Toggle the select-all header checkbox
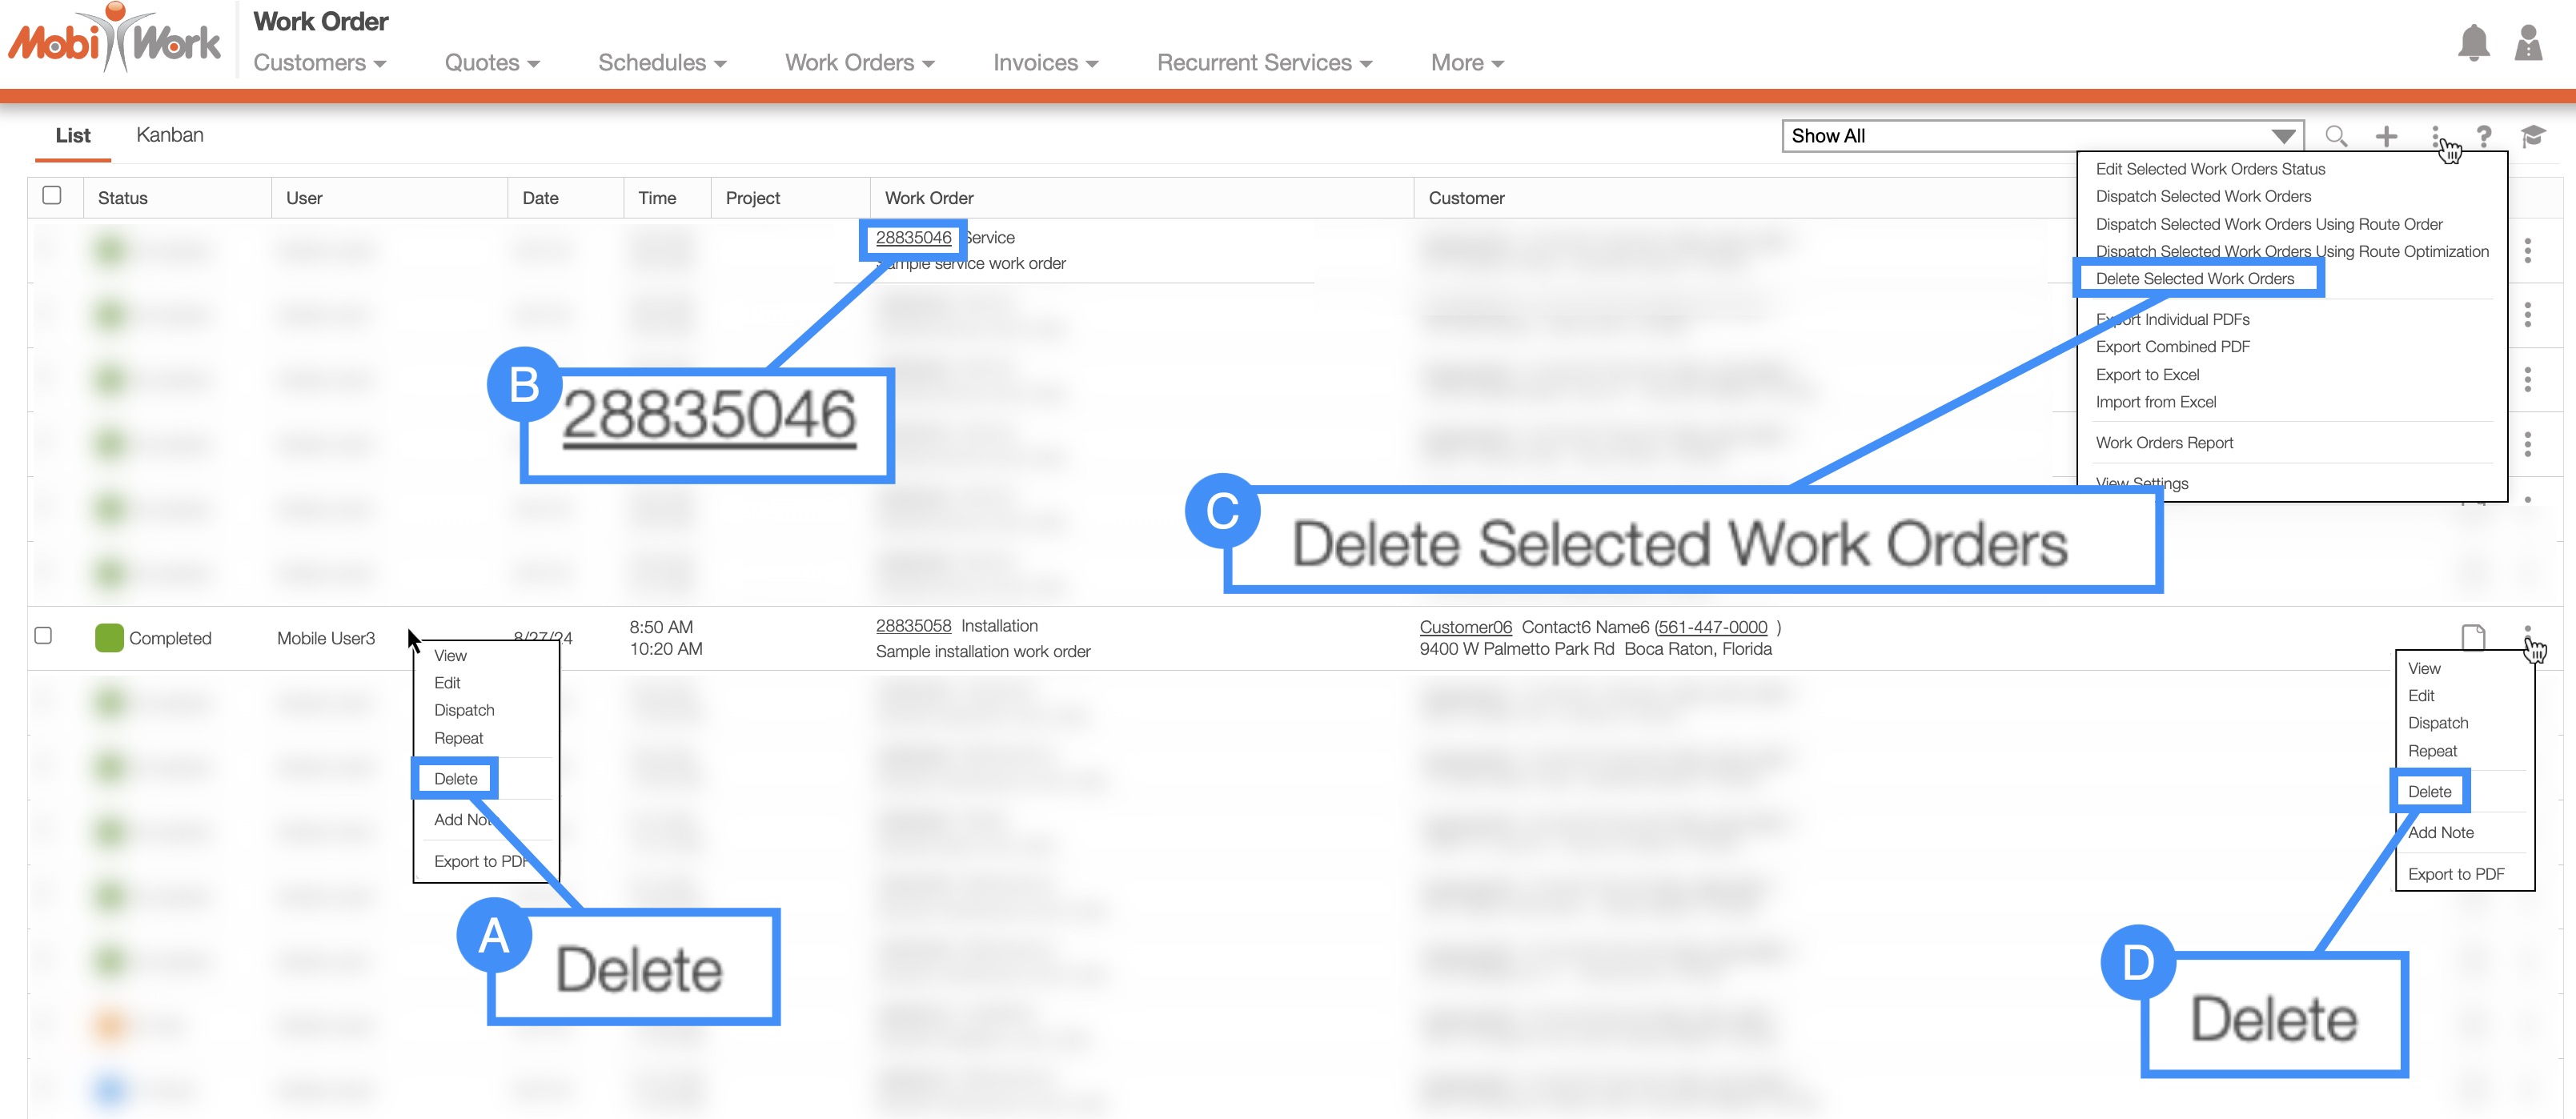2576x1119 pixels. pyautogui.click(x=52, y=196)
